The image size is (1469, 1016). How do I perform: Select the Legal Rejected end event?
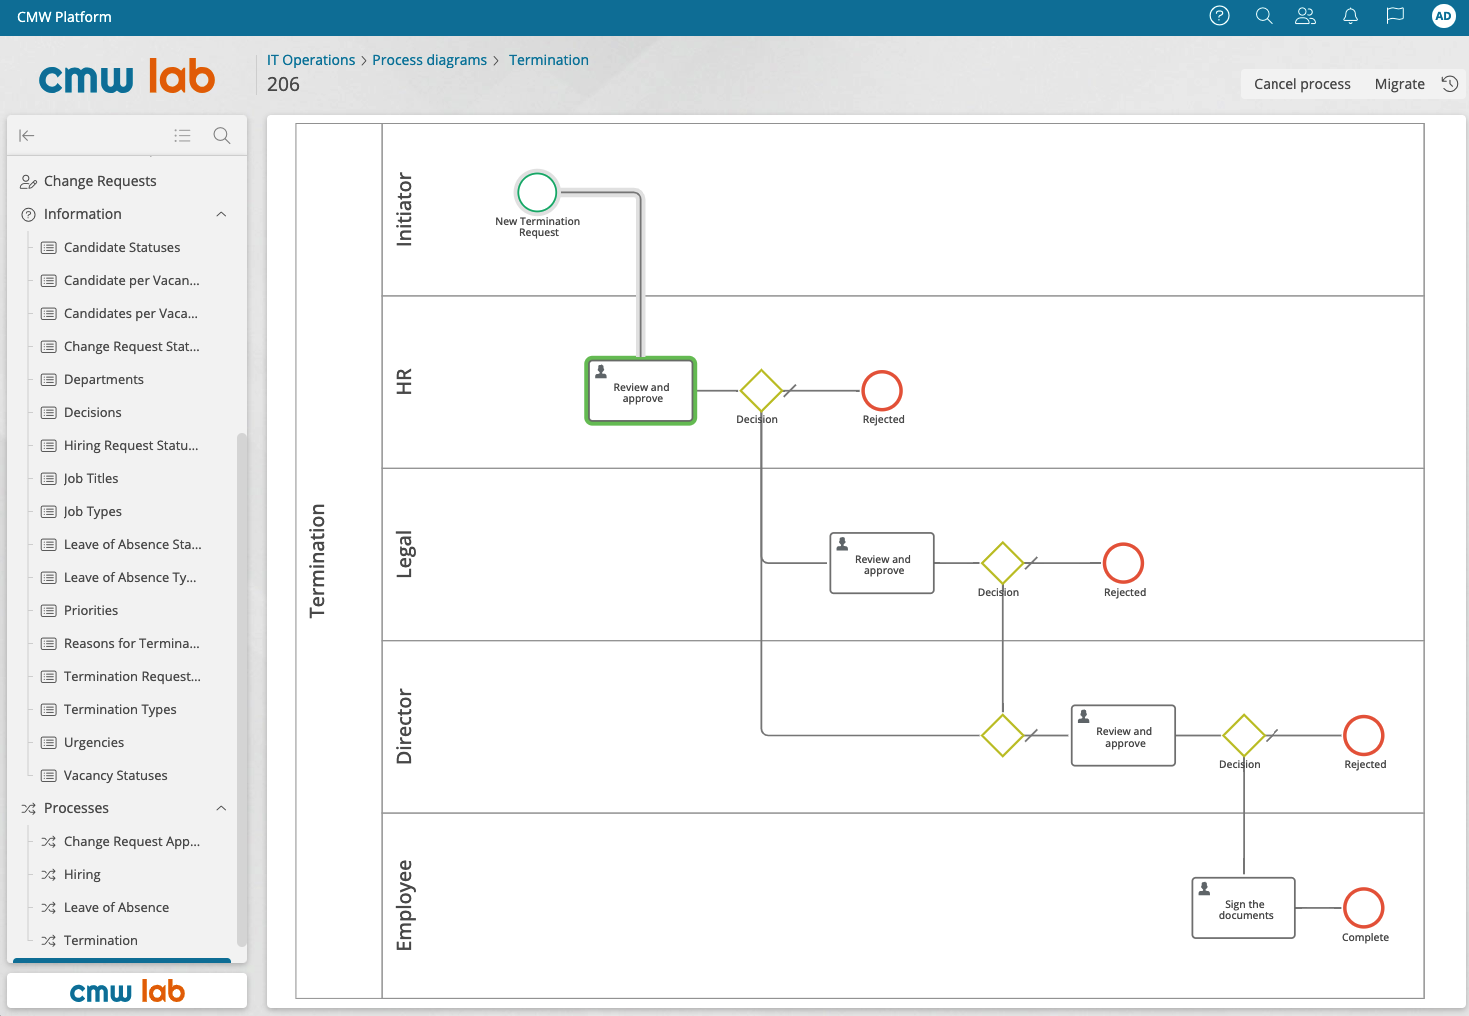click(x=1123, y=563)
